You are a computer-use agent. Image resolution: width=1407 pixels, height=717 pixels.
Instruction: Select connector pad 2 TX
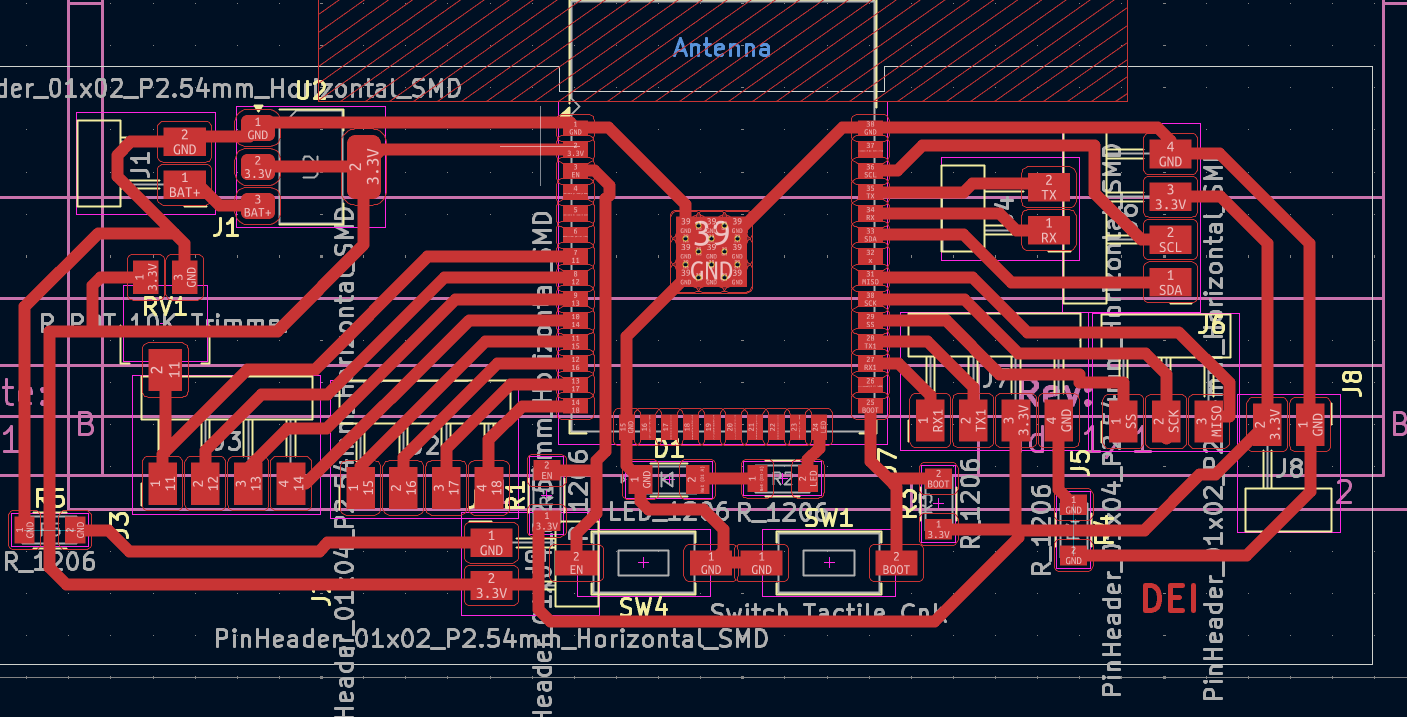pyautogui.click(x=1049, y=187)
